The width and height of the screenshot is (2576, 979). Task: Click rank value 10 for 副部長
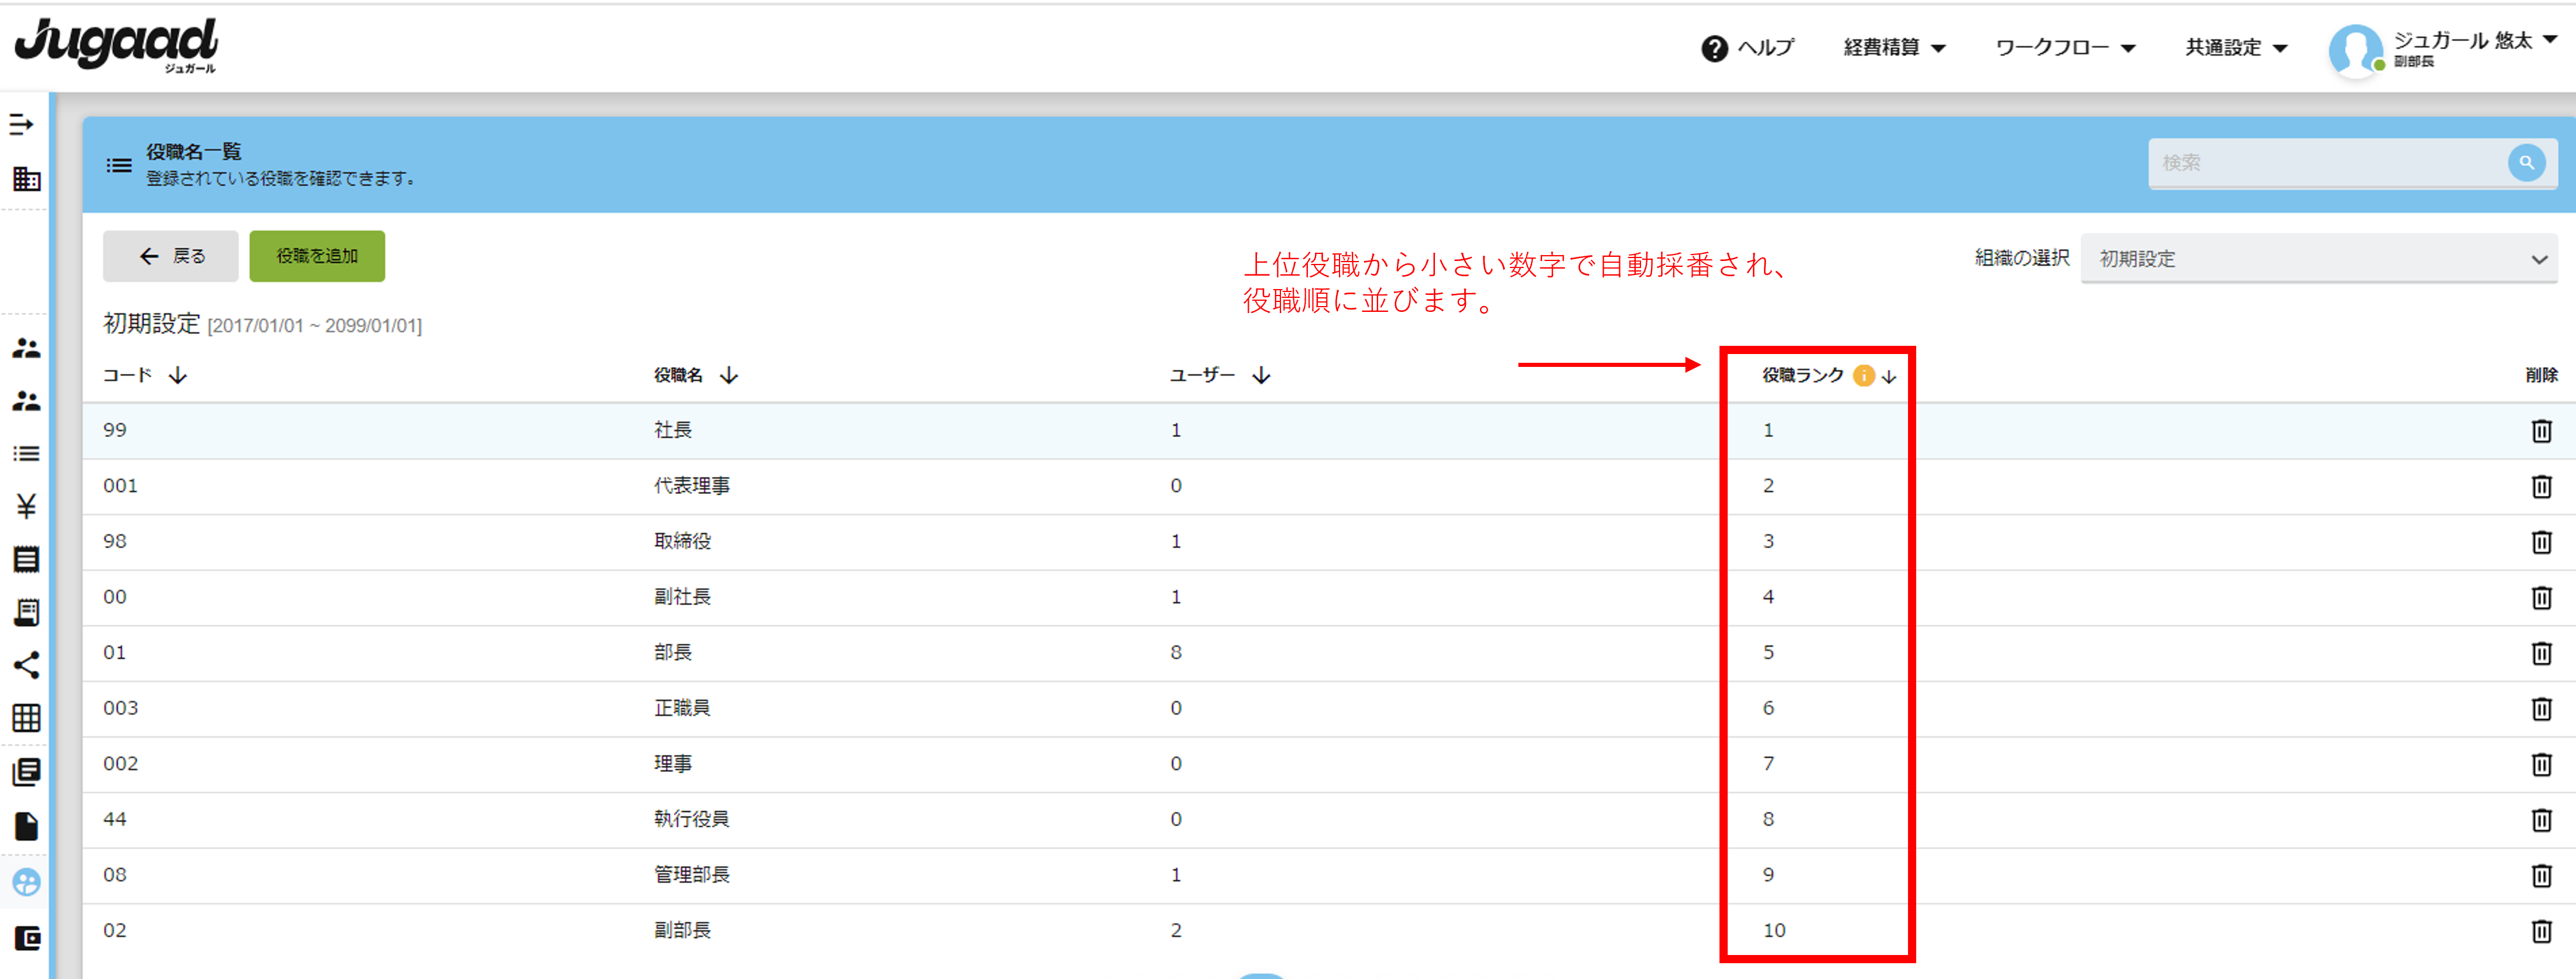(x=1774, y=930)
